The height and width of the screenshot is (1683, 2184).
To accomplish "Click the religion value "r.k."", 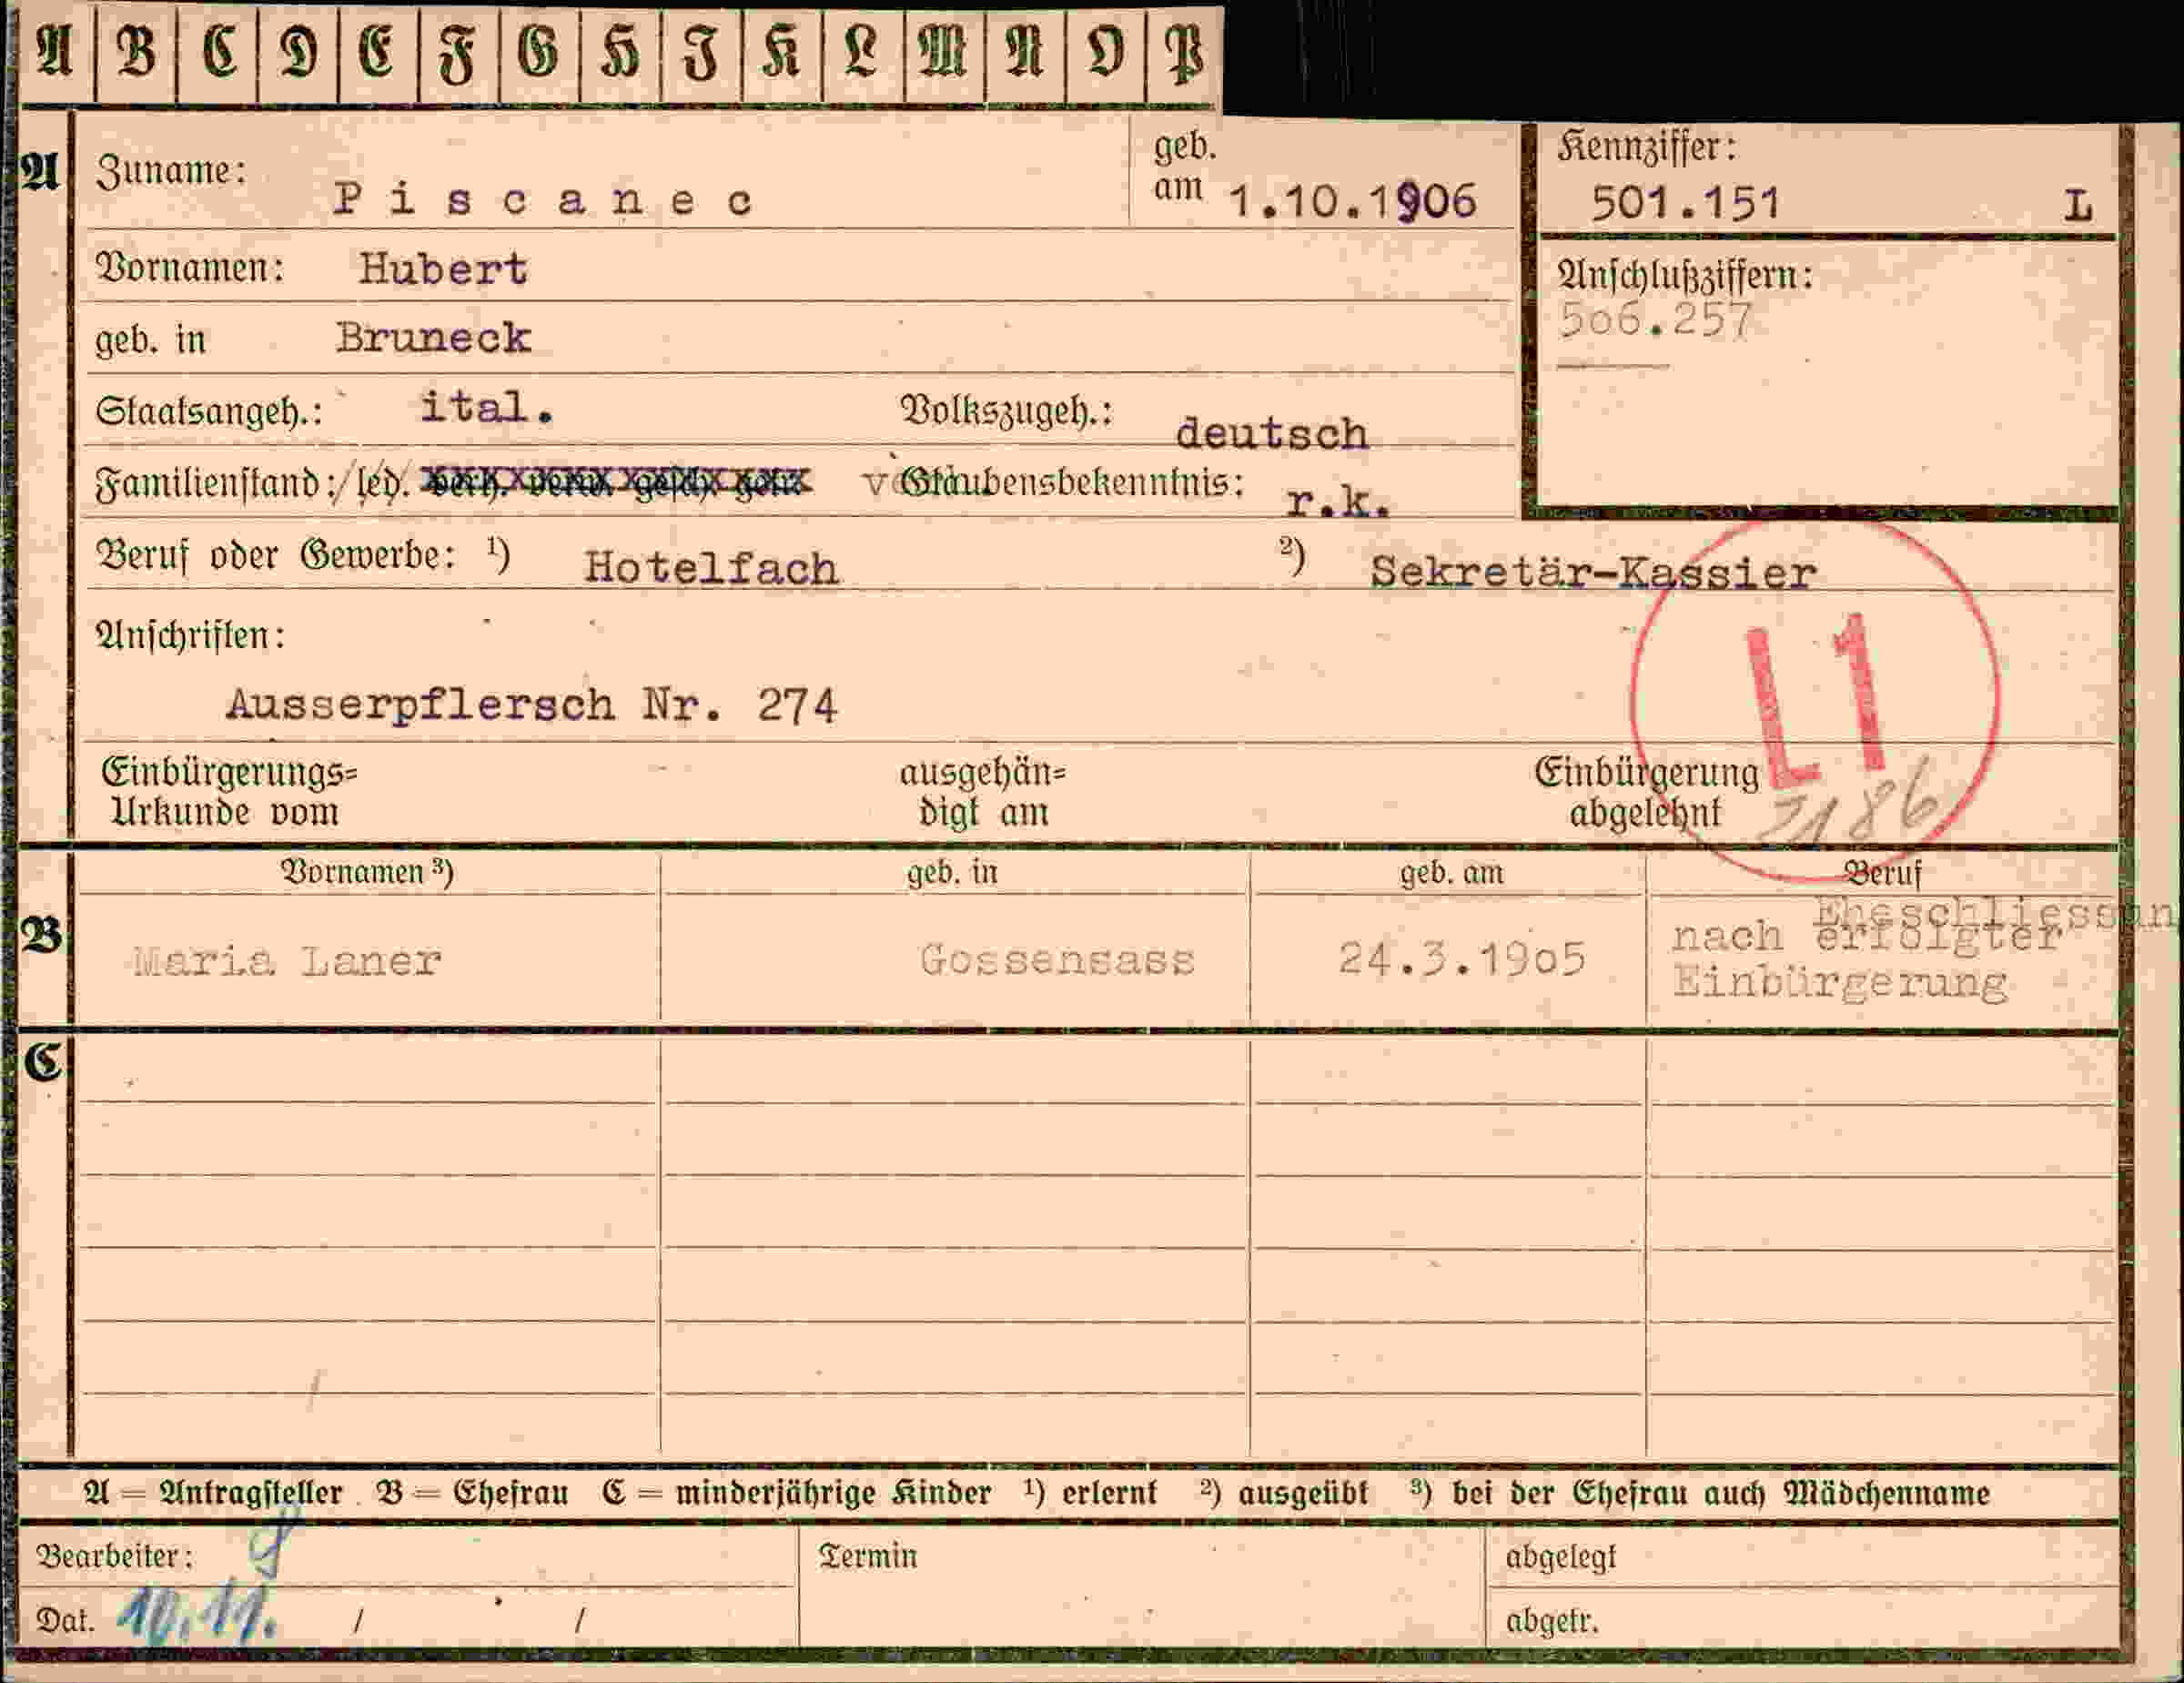I will [1337, 500].
